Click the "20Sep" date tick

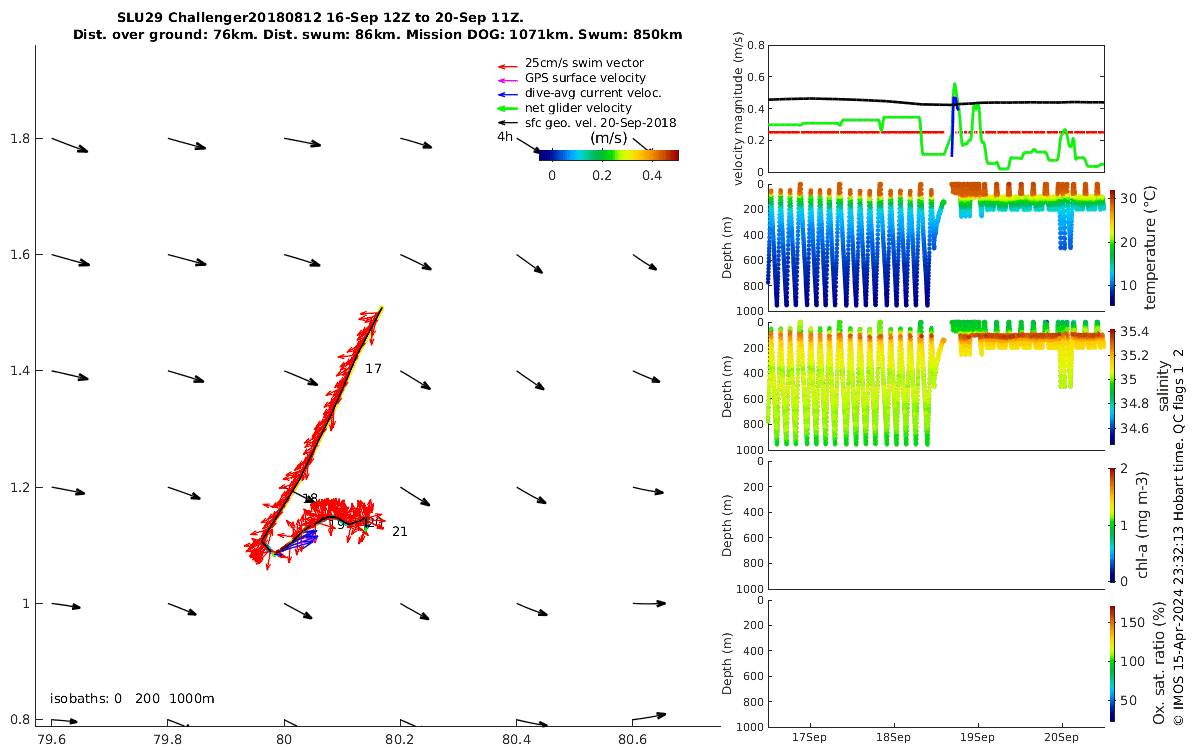tap(1061, 738)
